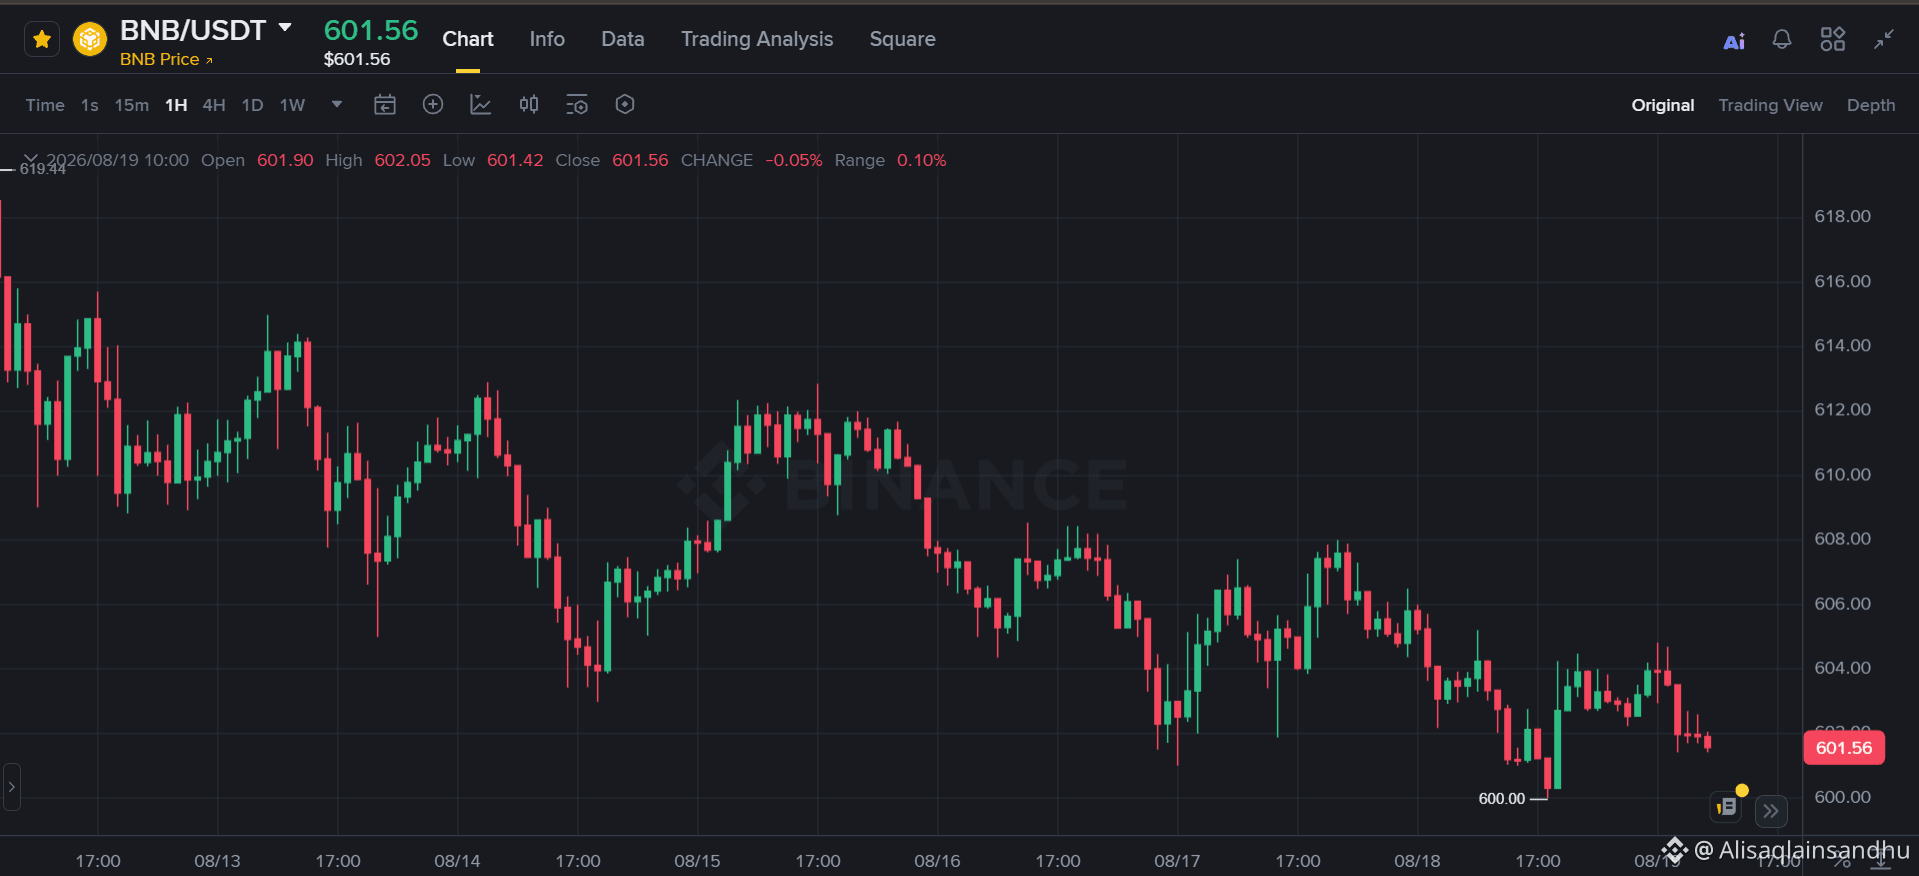Click the Close value 601.56
1919x876 pixels.
point(640,160)
